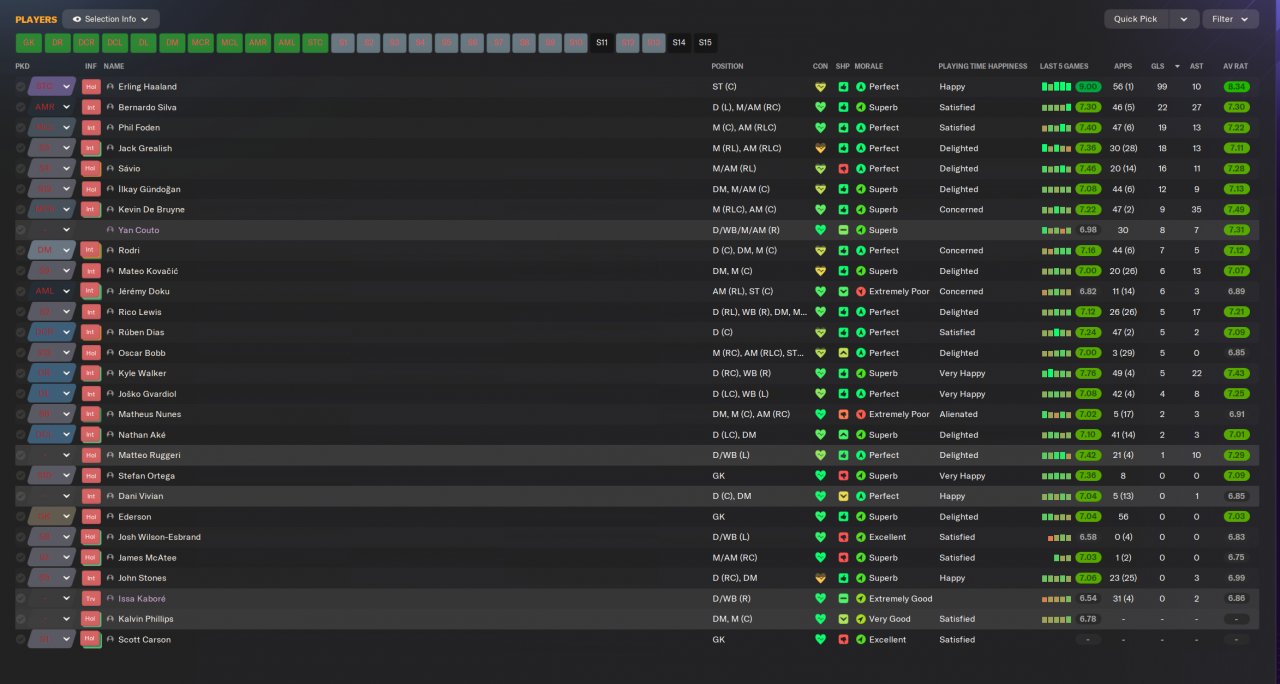The width and height of the screenshot is (1280, 684).
Task: Sort by AV RAT column header
Action: click(1236, 66)
